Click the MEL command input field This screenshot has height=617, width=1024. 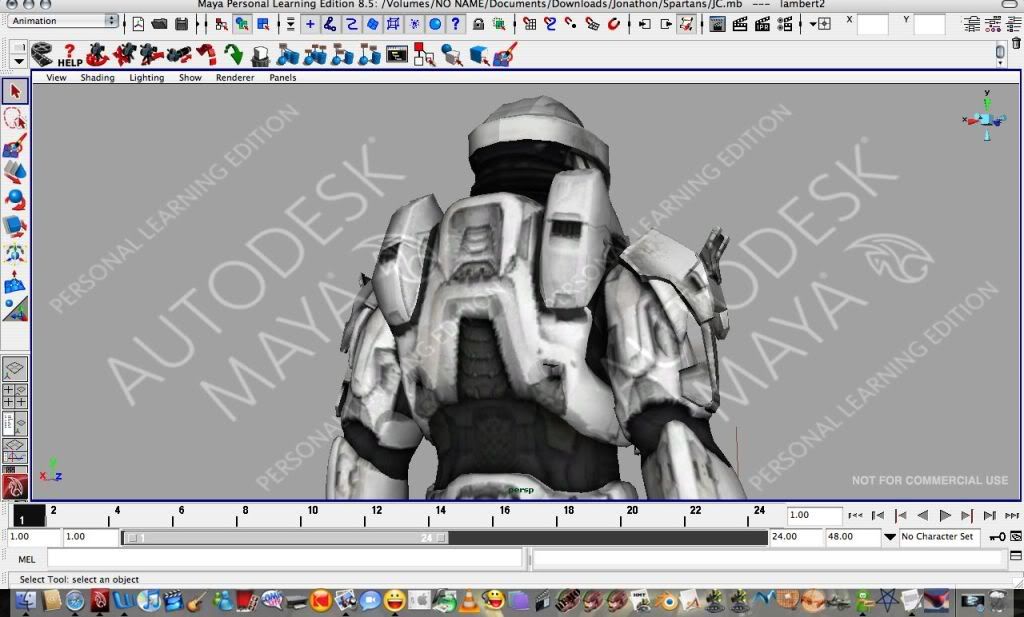[x=285, y=559]
